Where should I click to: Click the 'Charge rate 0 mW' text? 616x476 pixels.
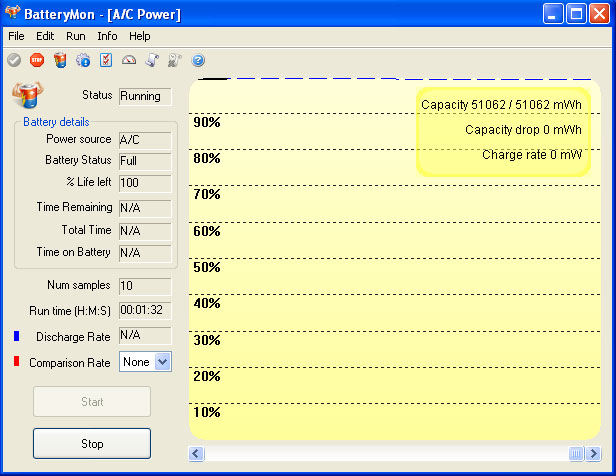pos(532,155)
